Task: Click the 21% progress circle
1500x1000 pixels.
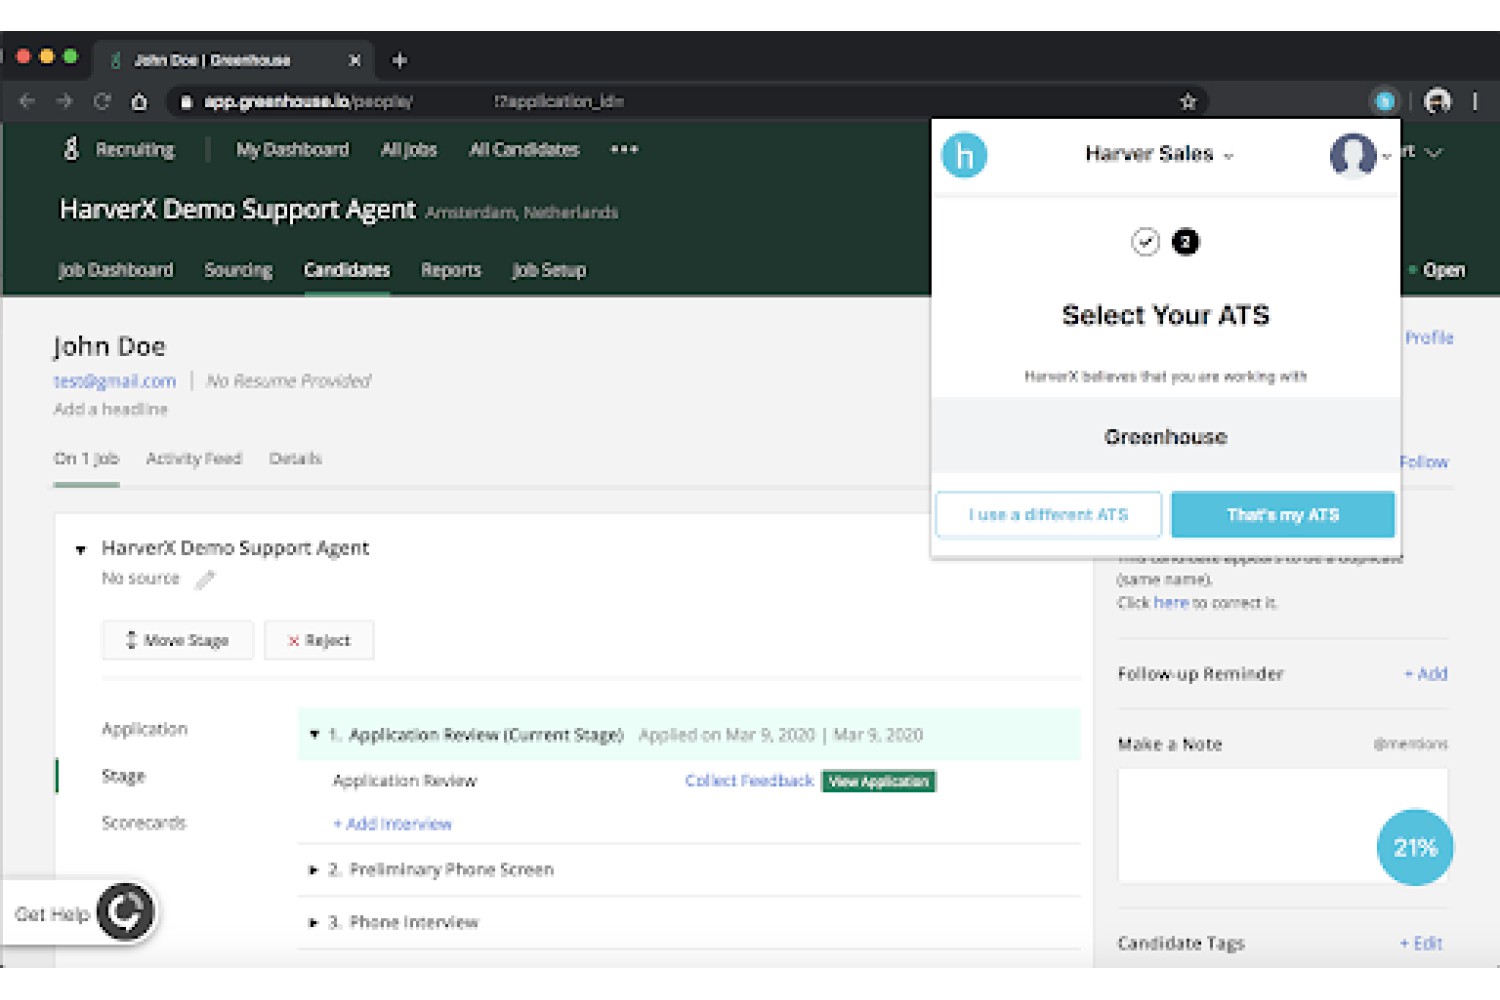Action: point(1415,847)
